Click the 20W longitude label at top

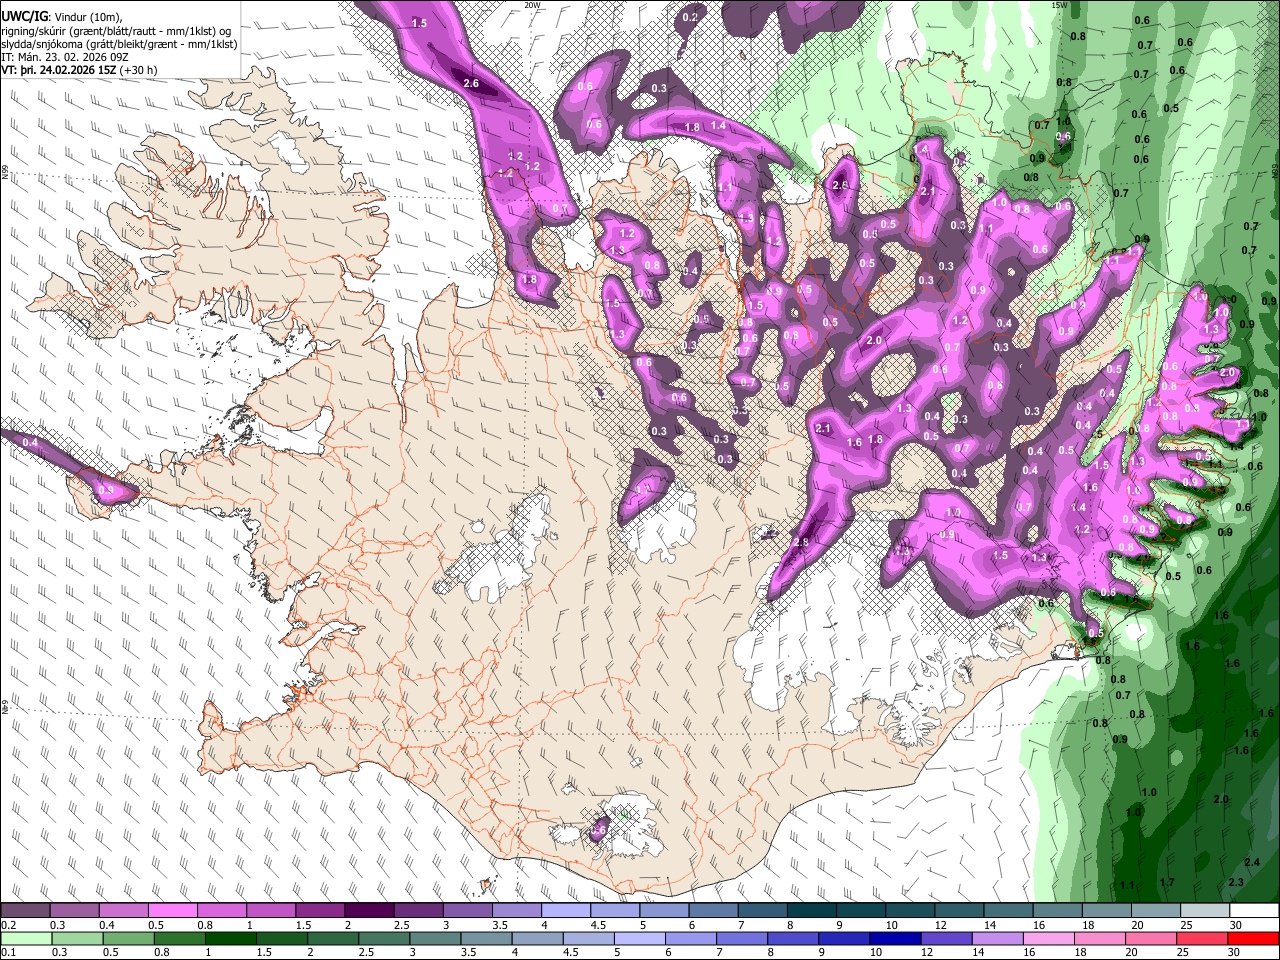coord(532,5)
